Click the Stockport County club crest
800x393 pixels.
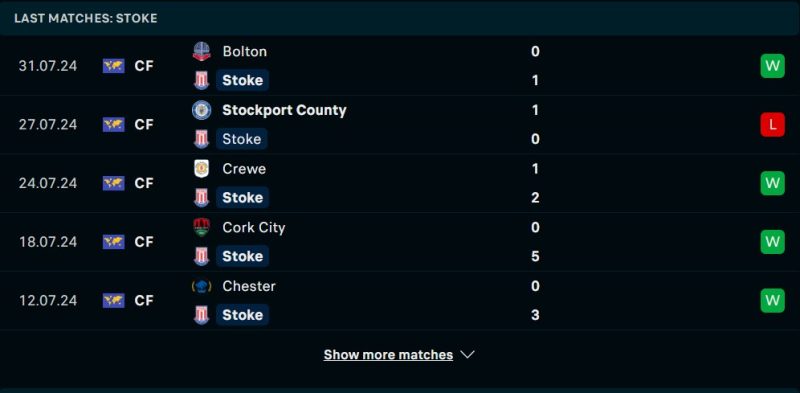[202, 110]
